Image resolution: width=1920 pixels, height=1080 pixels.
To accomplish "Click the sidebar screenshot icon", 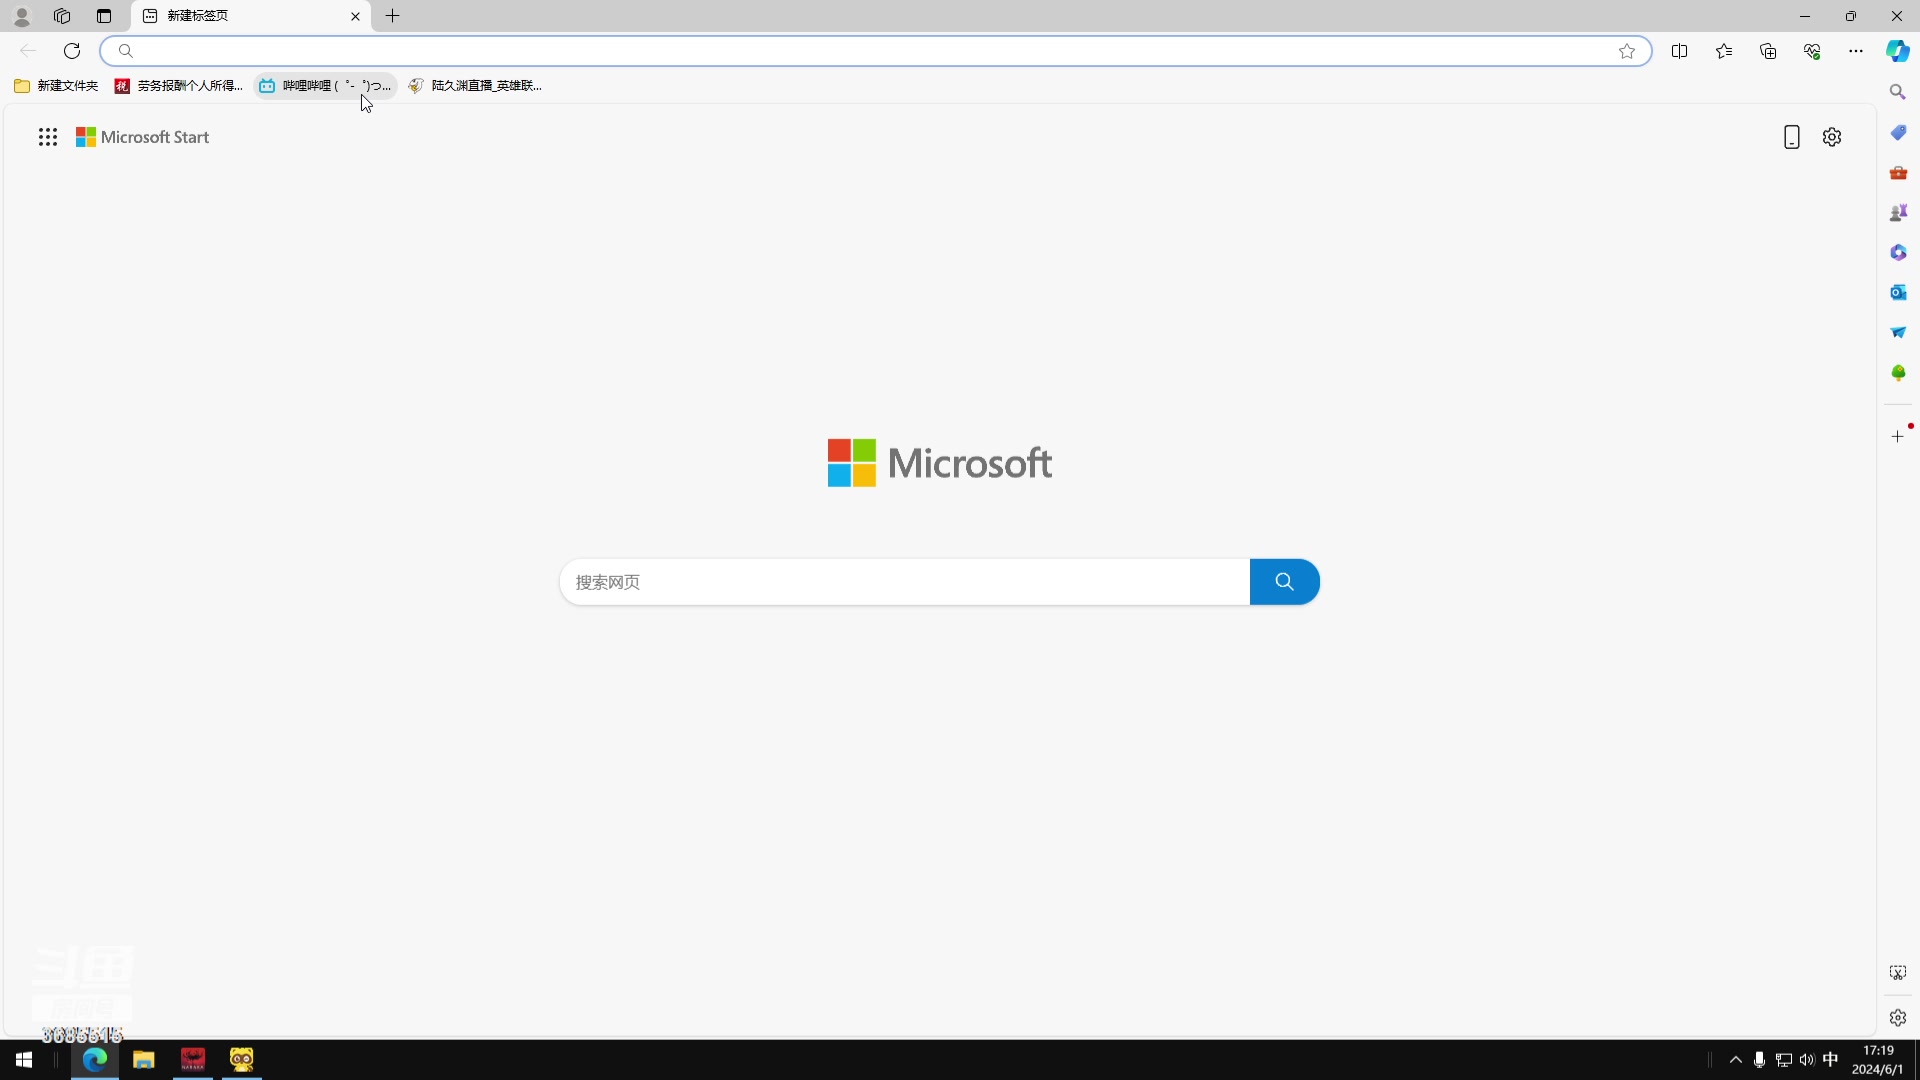I will pos(1898,972).
